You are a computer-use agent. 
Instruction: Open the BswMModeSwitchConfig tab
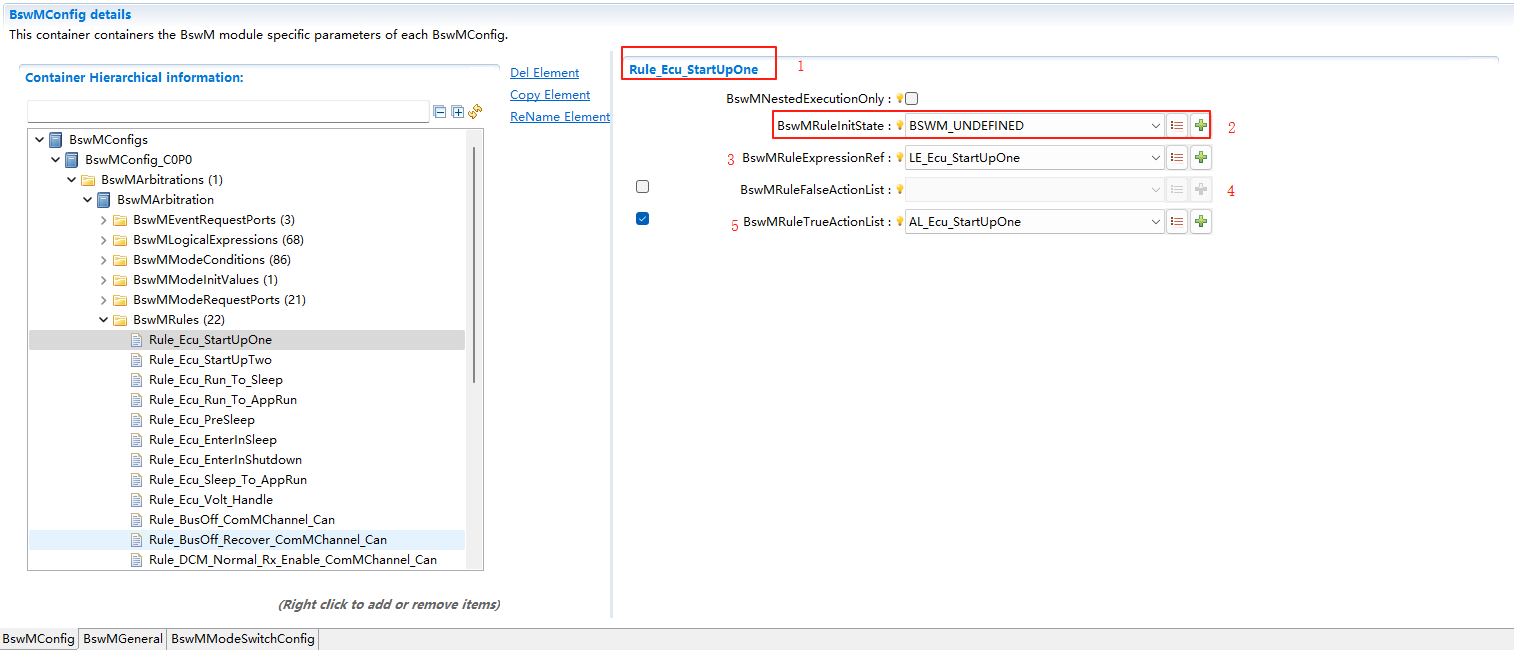tap(243, 639)
